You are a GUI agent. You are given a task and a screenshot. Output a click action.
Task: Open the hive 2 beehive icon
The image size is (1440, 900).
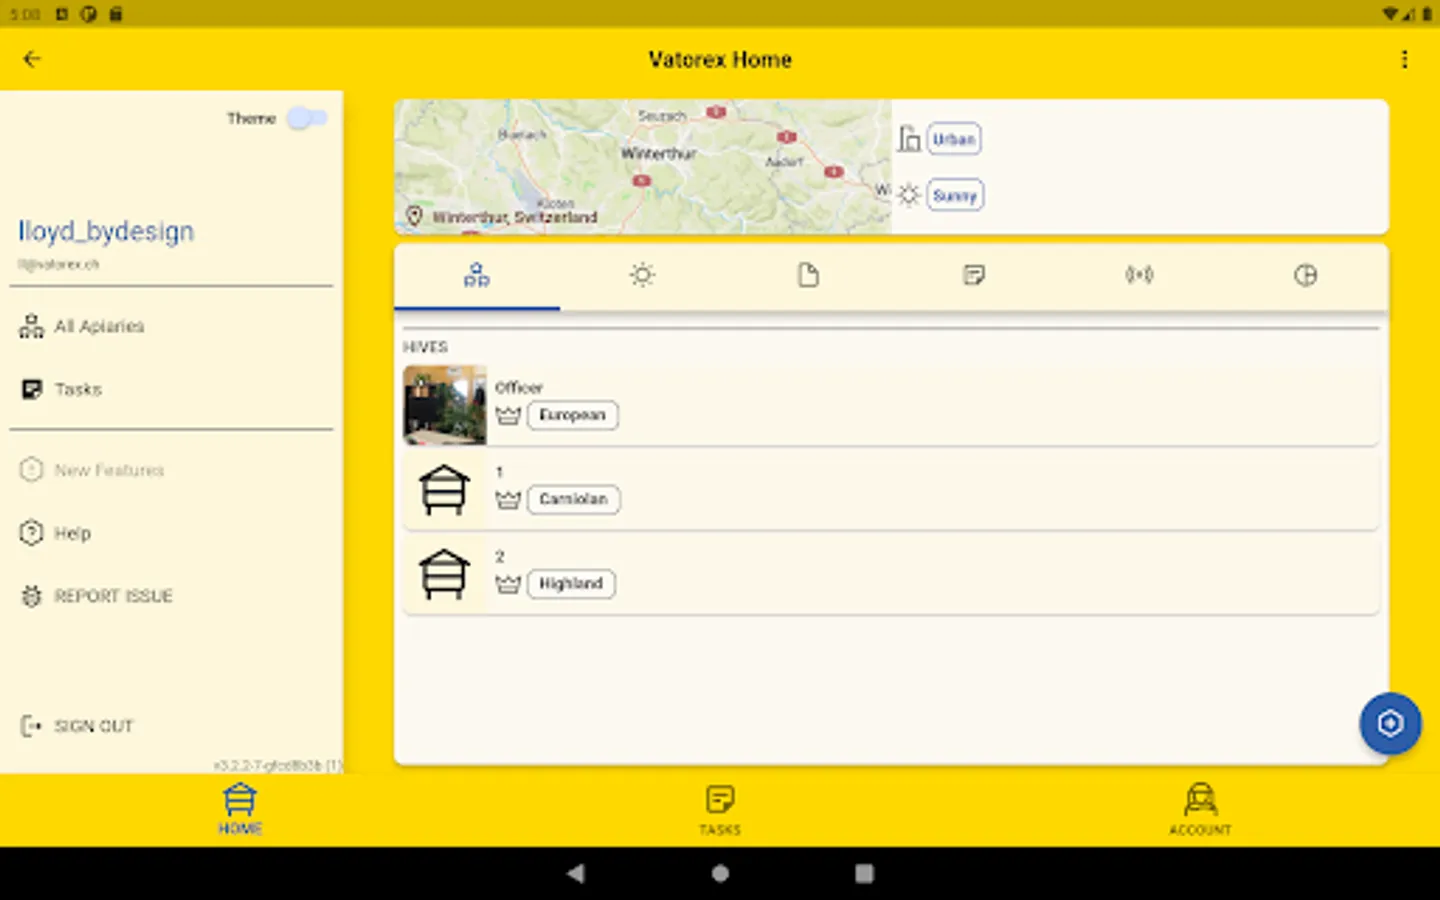coord(445,575)
